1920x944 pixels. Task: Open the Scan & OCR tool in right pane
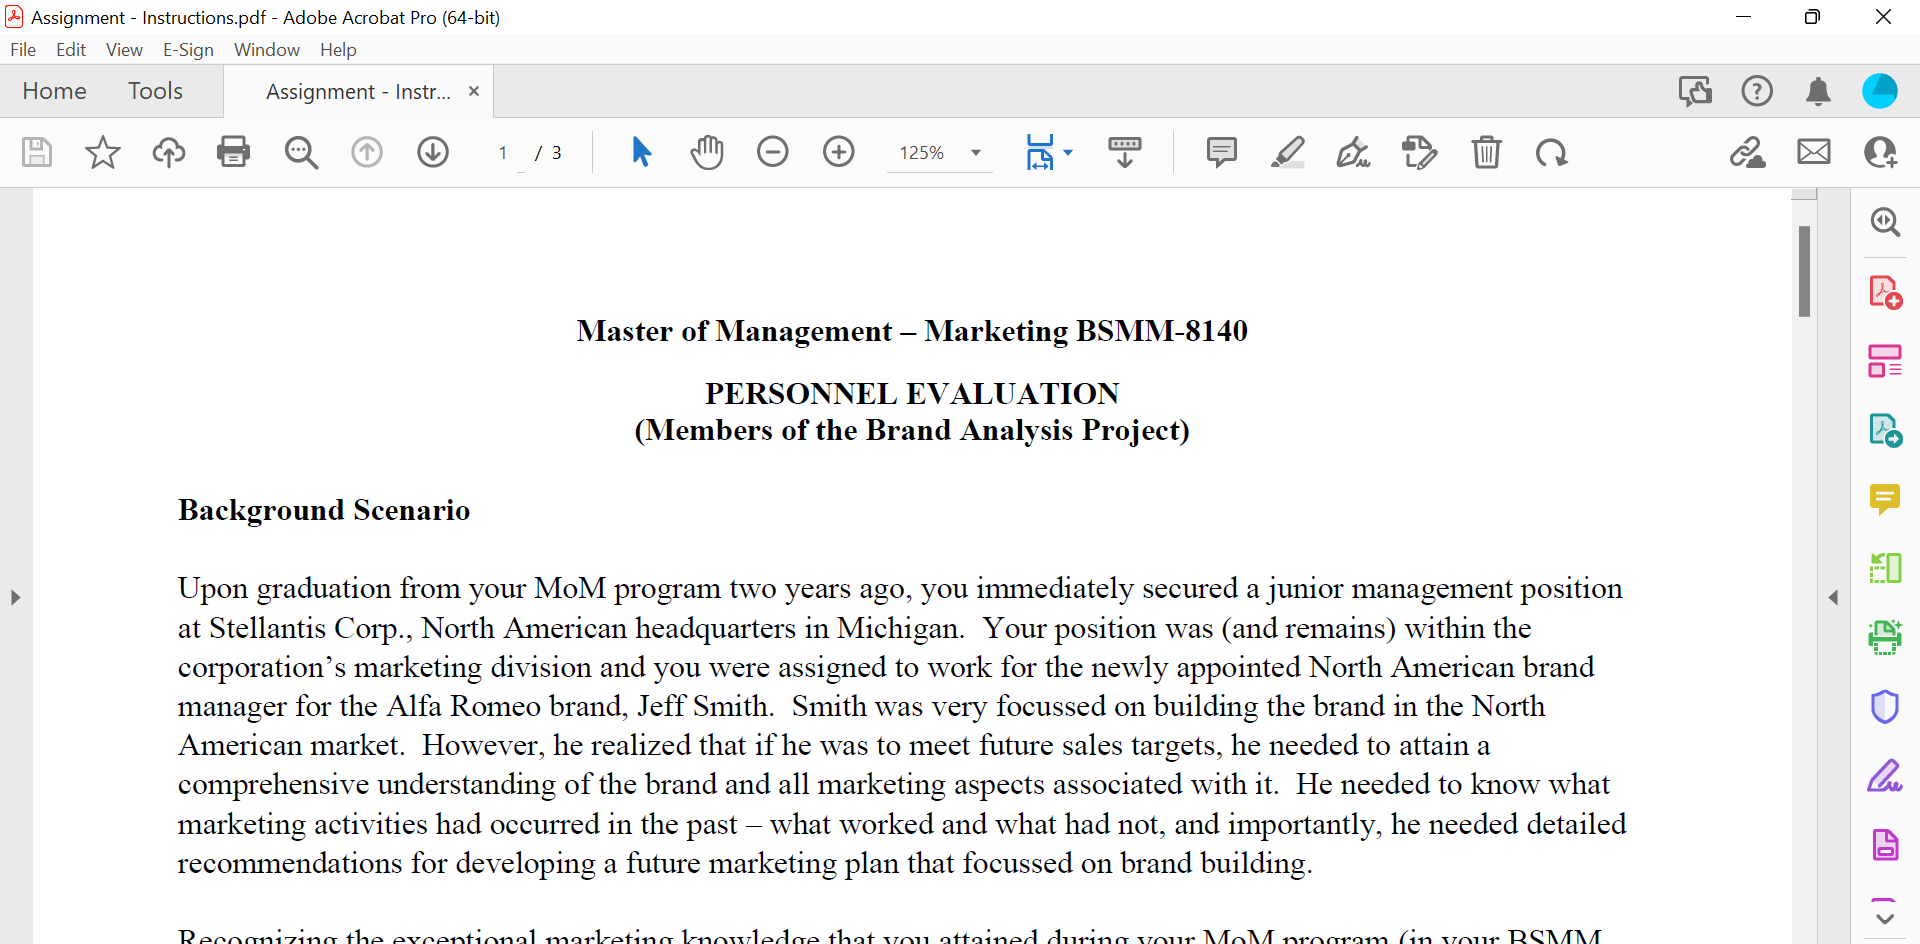[1885, 637]
